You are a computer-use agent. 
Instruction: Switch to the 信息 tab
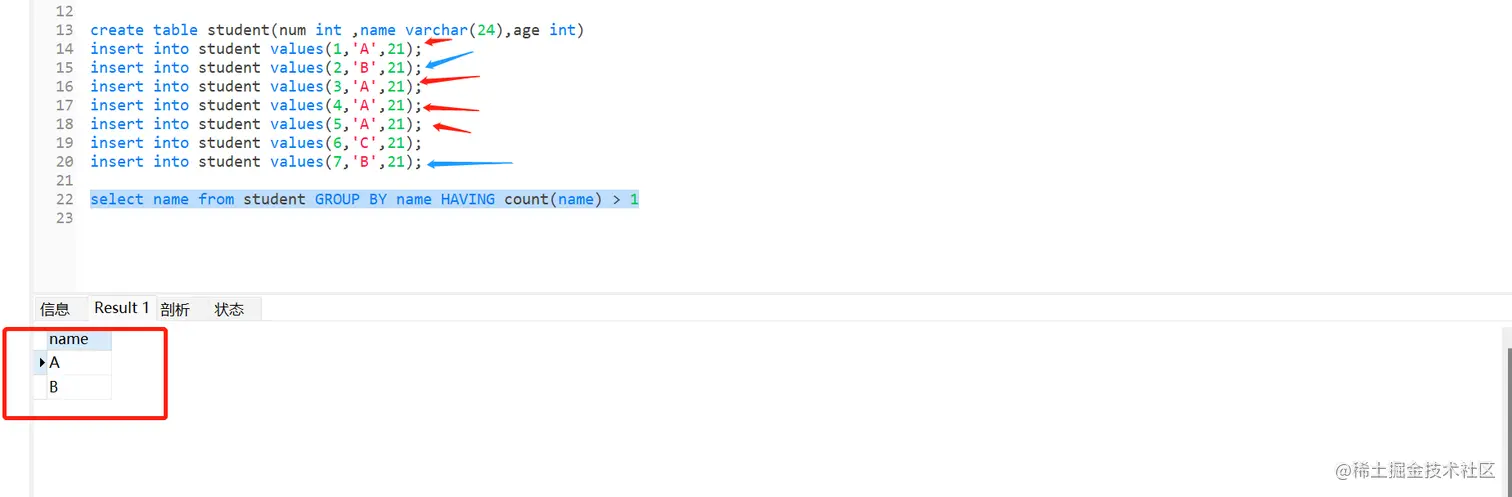(x=55, y=309)
